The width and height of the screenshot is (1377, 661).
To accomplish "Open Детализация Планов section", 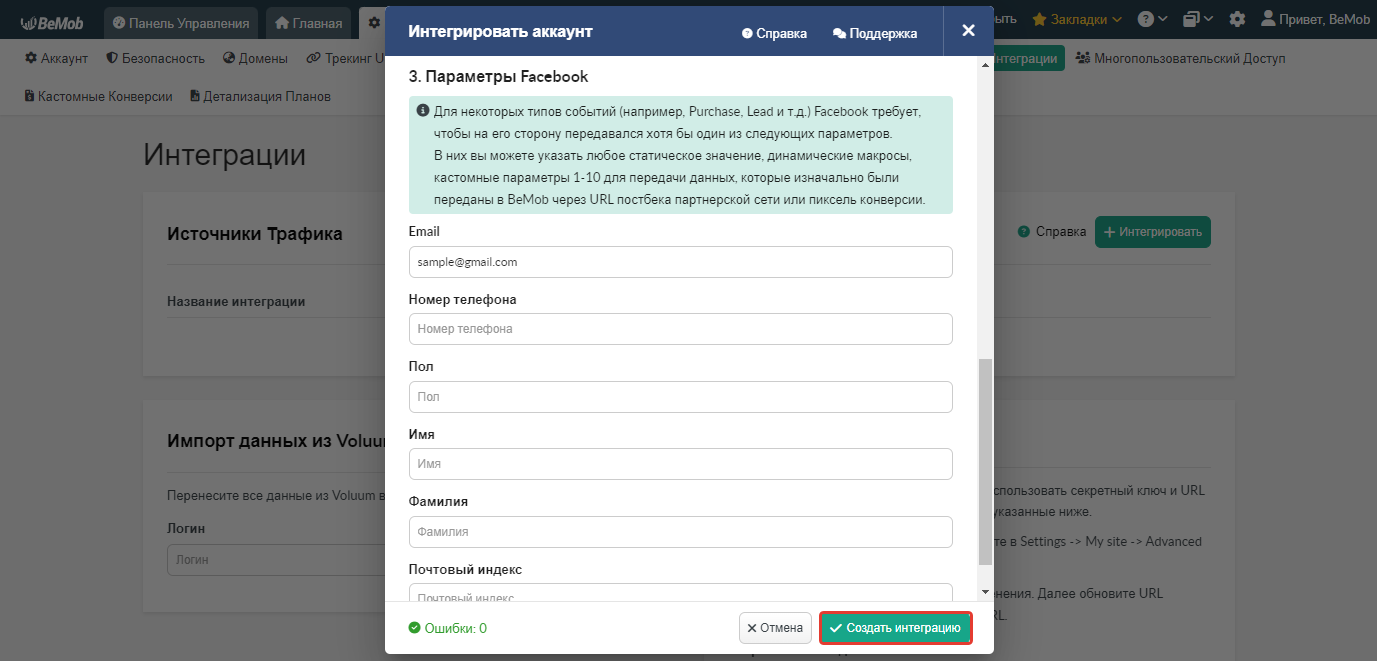I will (x=260, y=97).
